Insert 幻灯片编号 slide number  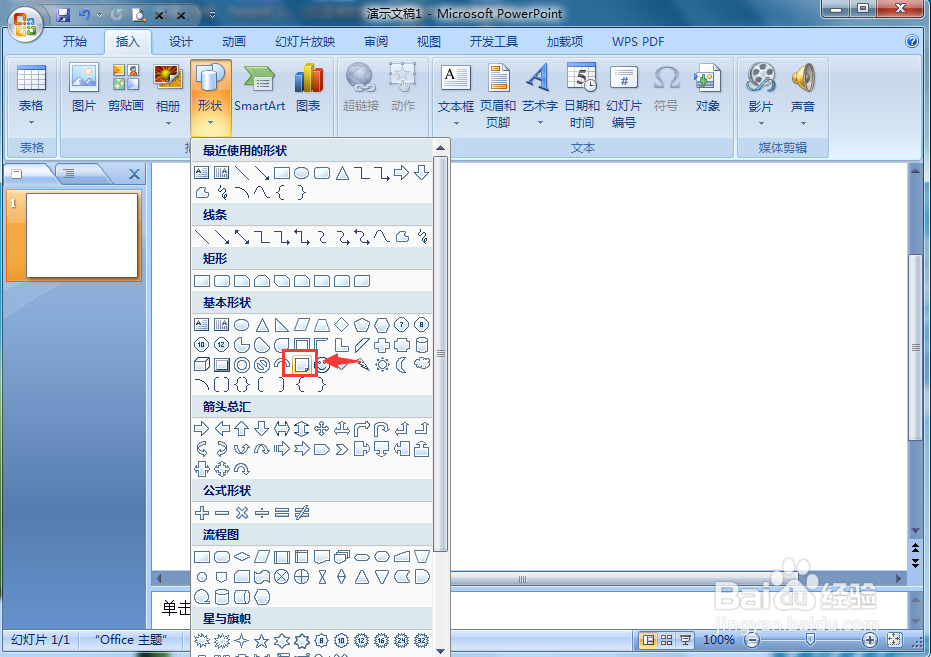(624, 95)
